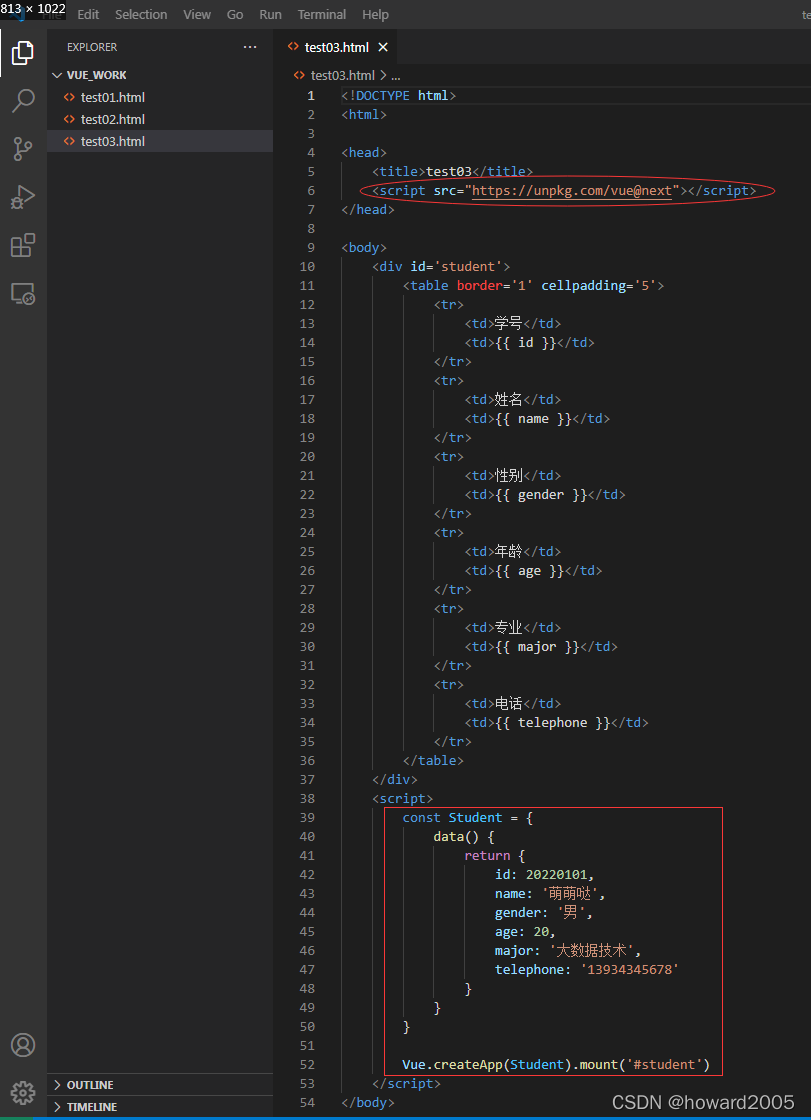811x1120 pixels.
Task: Open test01.html in the Explorer
Action: coord(113,97)
